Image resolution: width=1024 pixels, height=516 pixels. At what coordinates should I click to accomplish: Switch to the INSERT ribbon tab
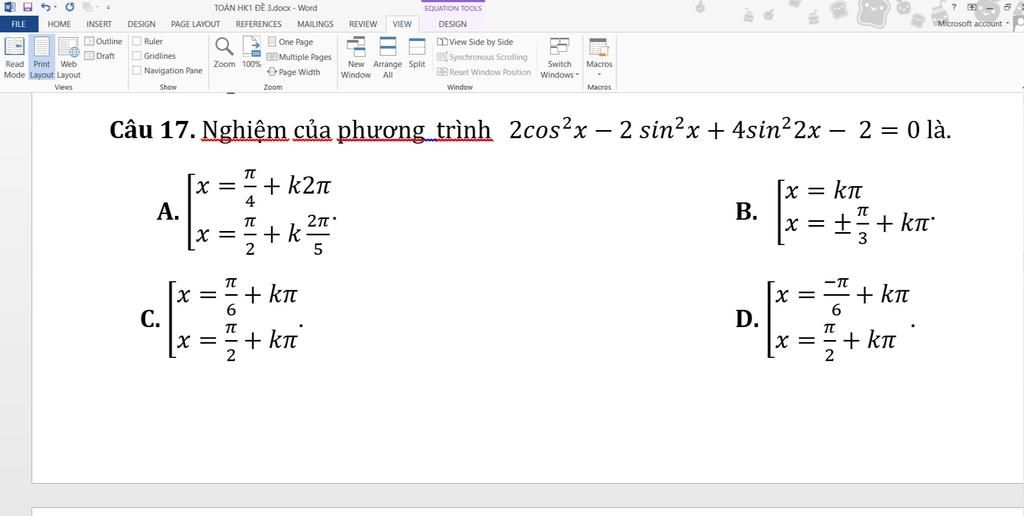tap(99, 24)
